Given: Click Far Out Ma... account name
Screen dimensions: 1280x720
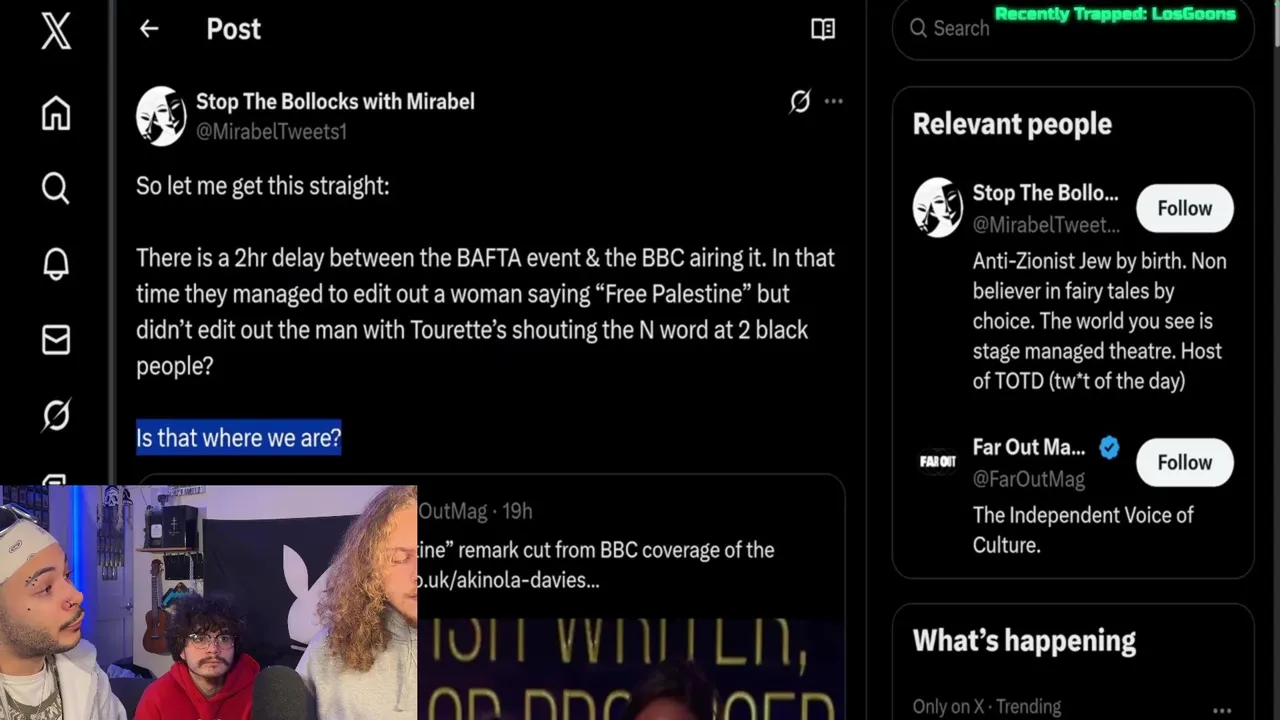Looking at the screenshot, I should 1028,447.
